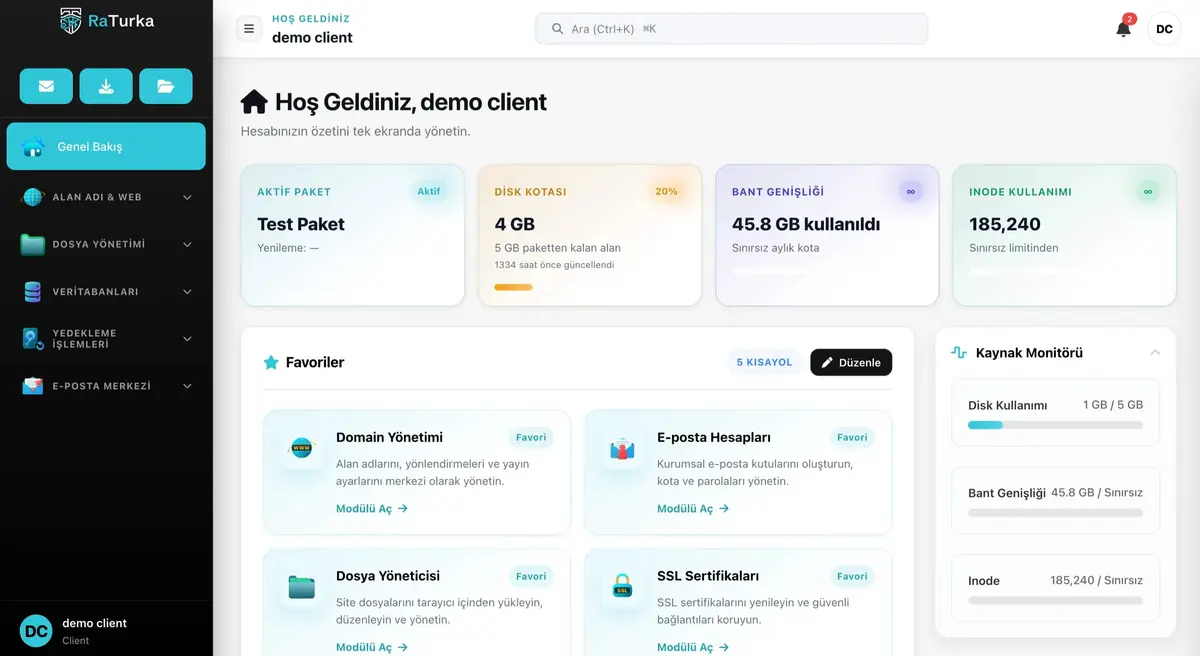Click the DİSK KOTASI progress bar
Image resolution: width=1200 pixels, height=656 pixels.
click(513, 287)
